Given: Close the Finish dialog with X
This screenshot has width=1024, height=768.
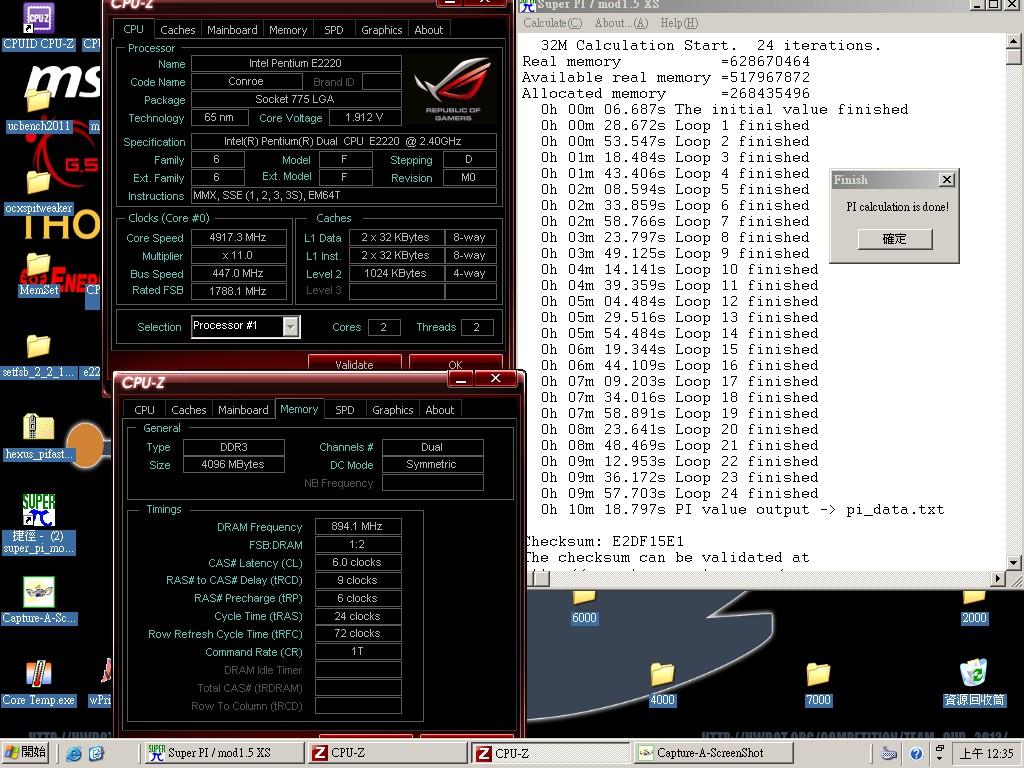Looking at the screenshot, I should click(946, 180).
